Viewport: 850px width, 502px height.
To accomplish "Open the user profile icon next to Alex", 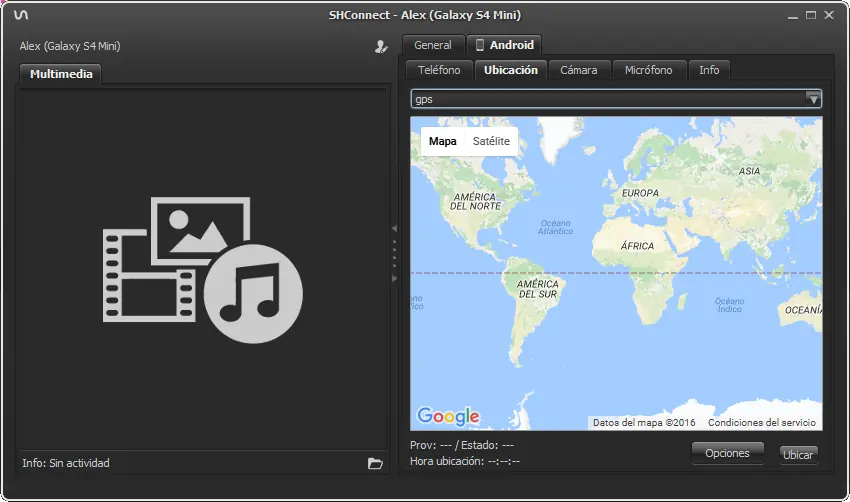I will click(x=381, y=47).
